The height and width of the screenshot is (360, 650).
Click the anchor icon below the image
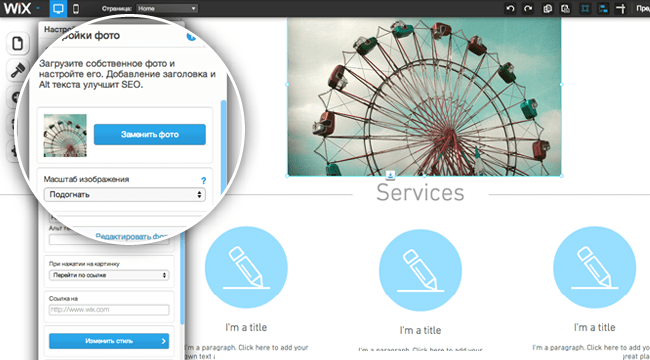(390, 175)
